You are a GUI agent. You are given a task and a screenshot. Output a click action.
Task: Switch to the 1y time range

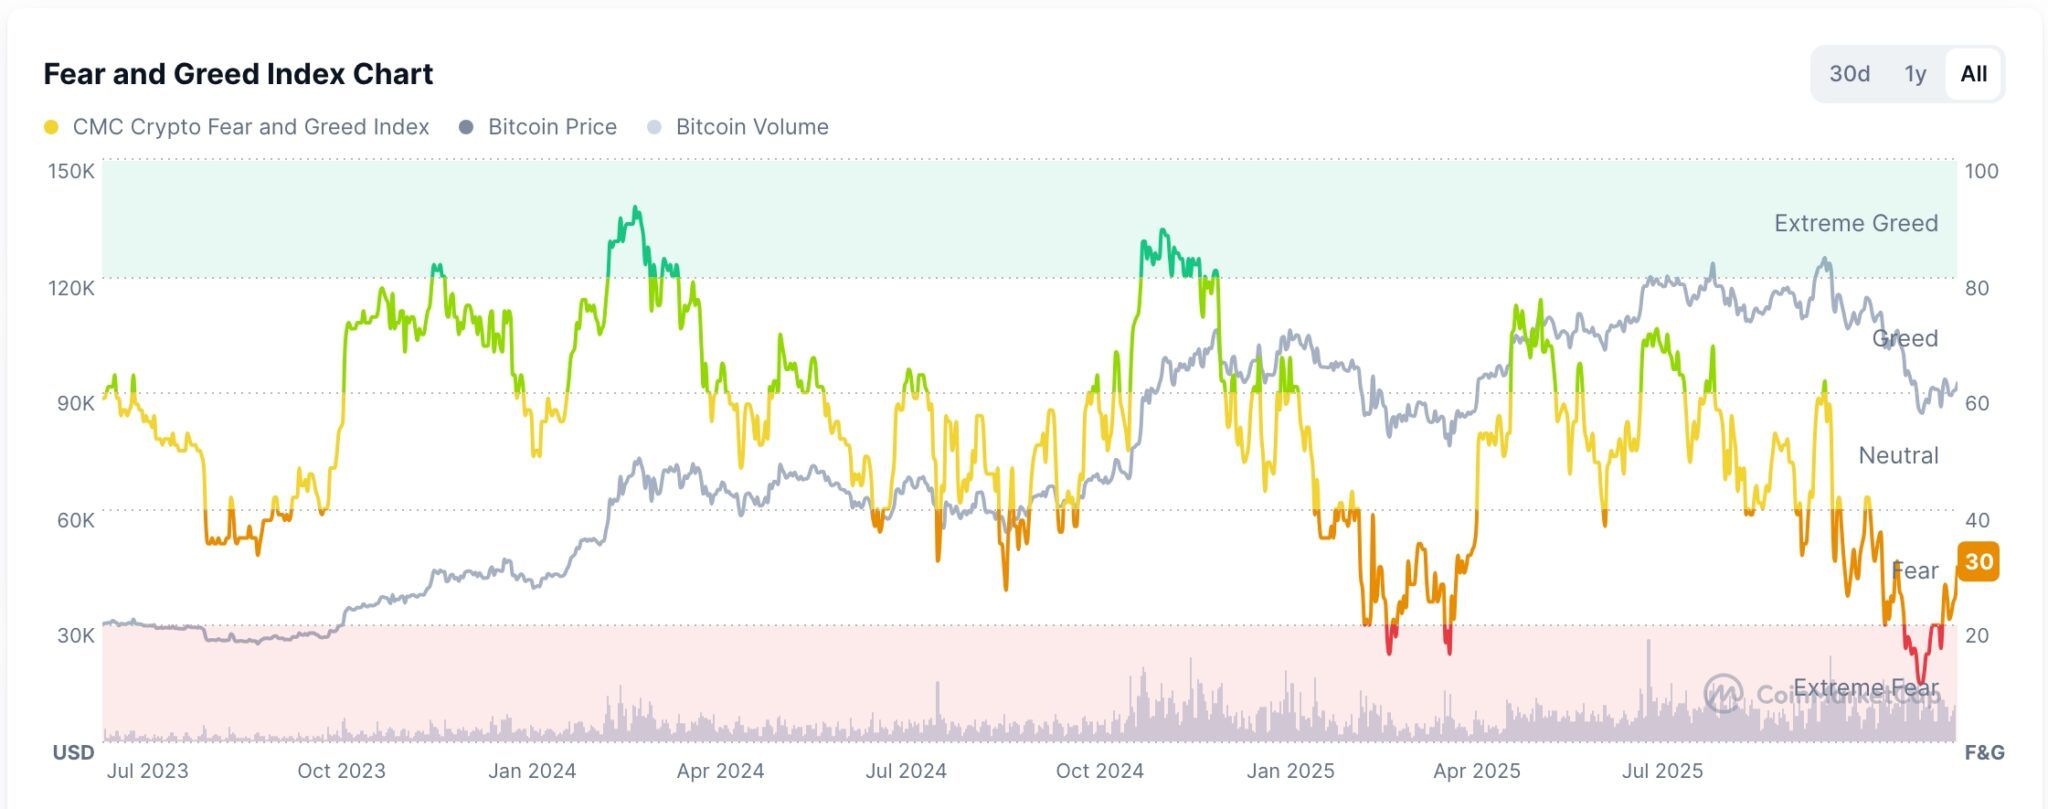(x=1915, y=74)
